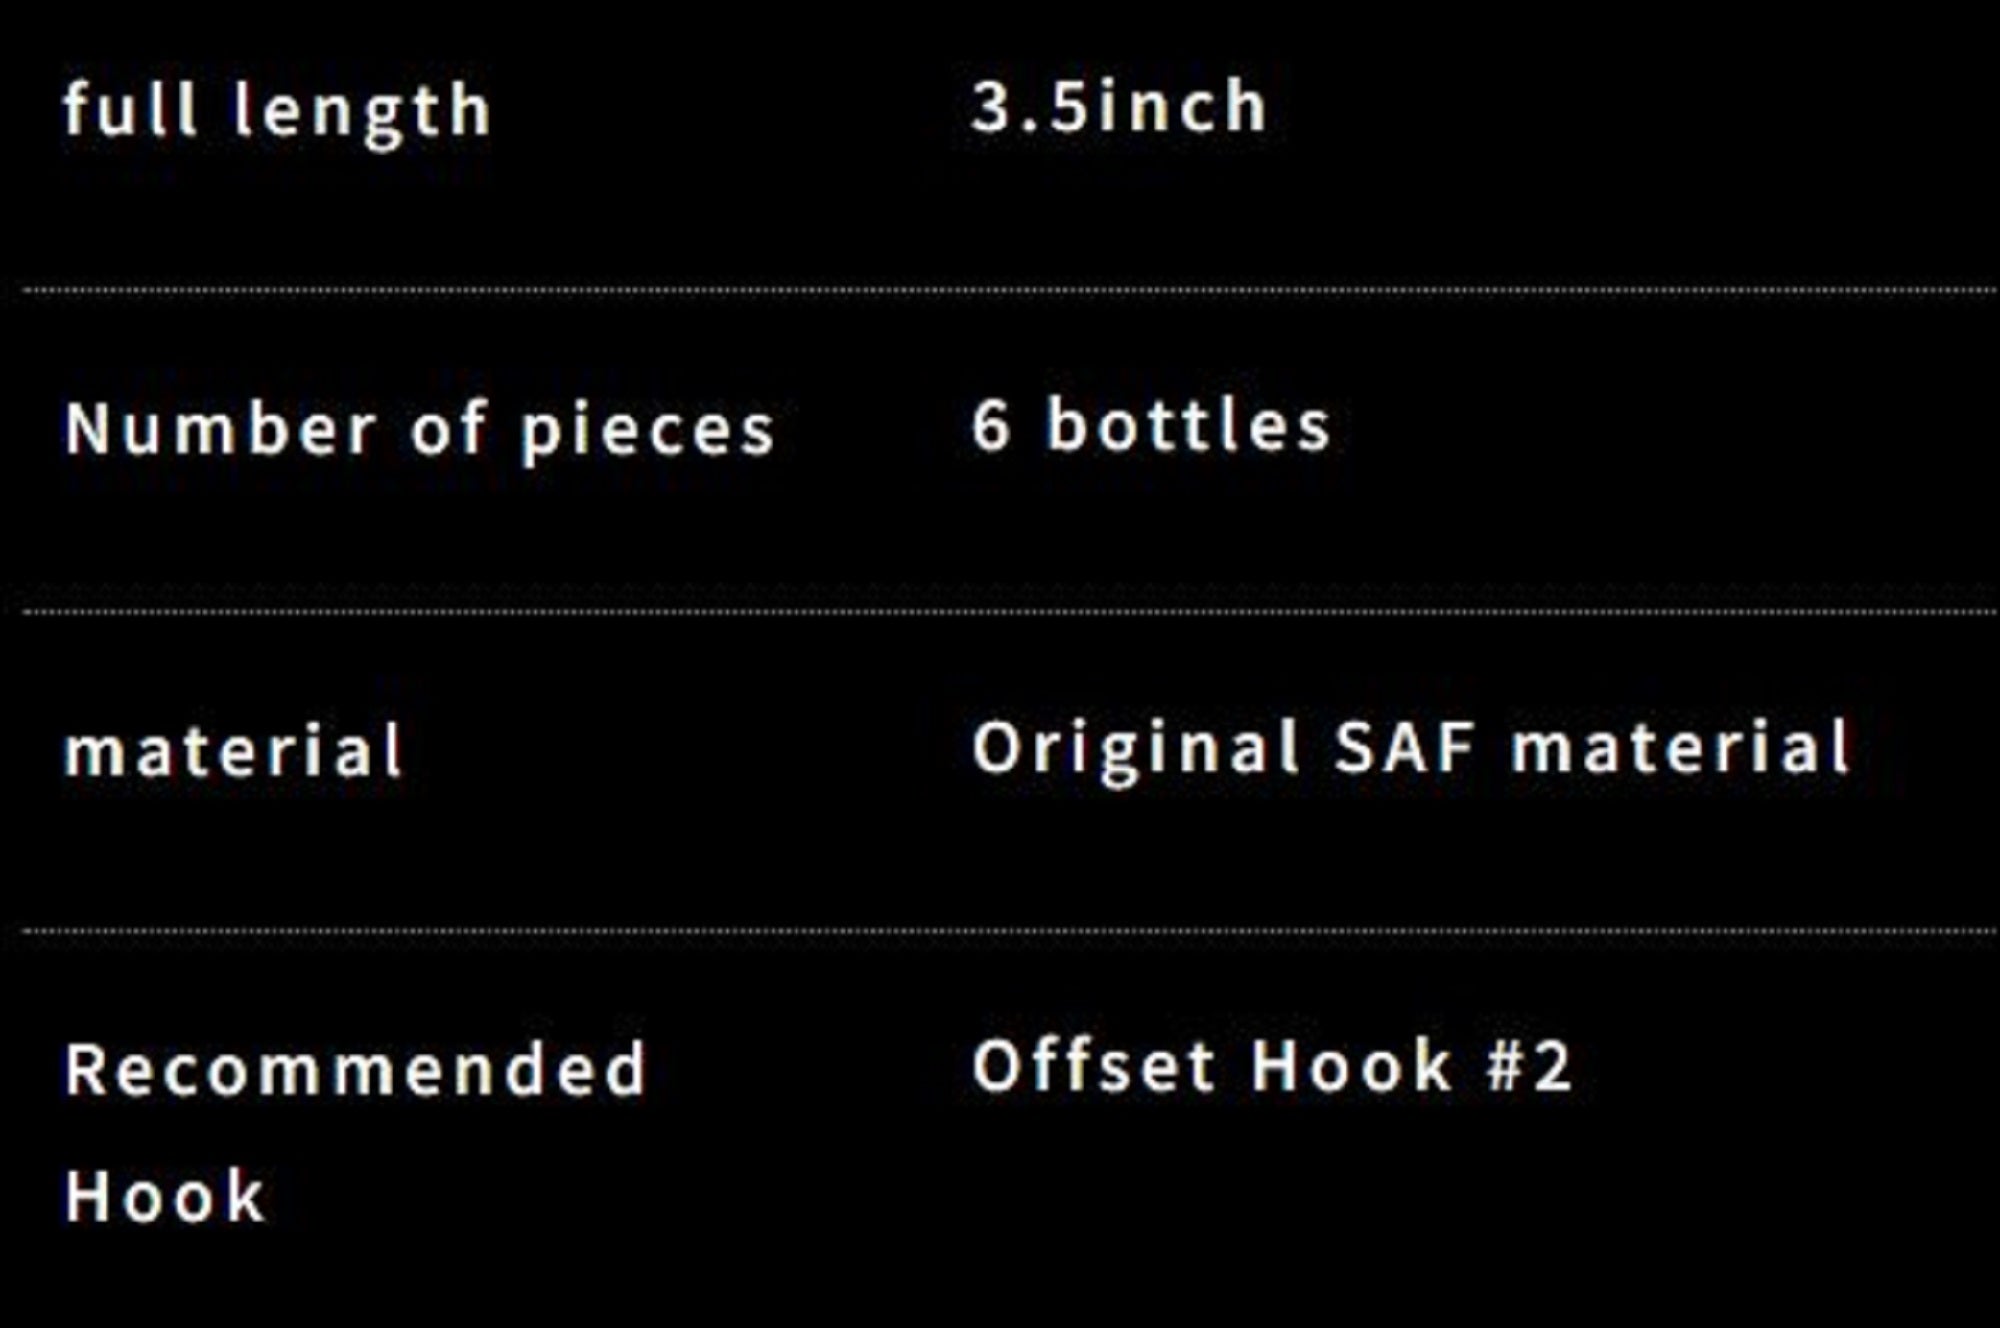Click the word "Recommended"

356,1069
